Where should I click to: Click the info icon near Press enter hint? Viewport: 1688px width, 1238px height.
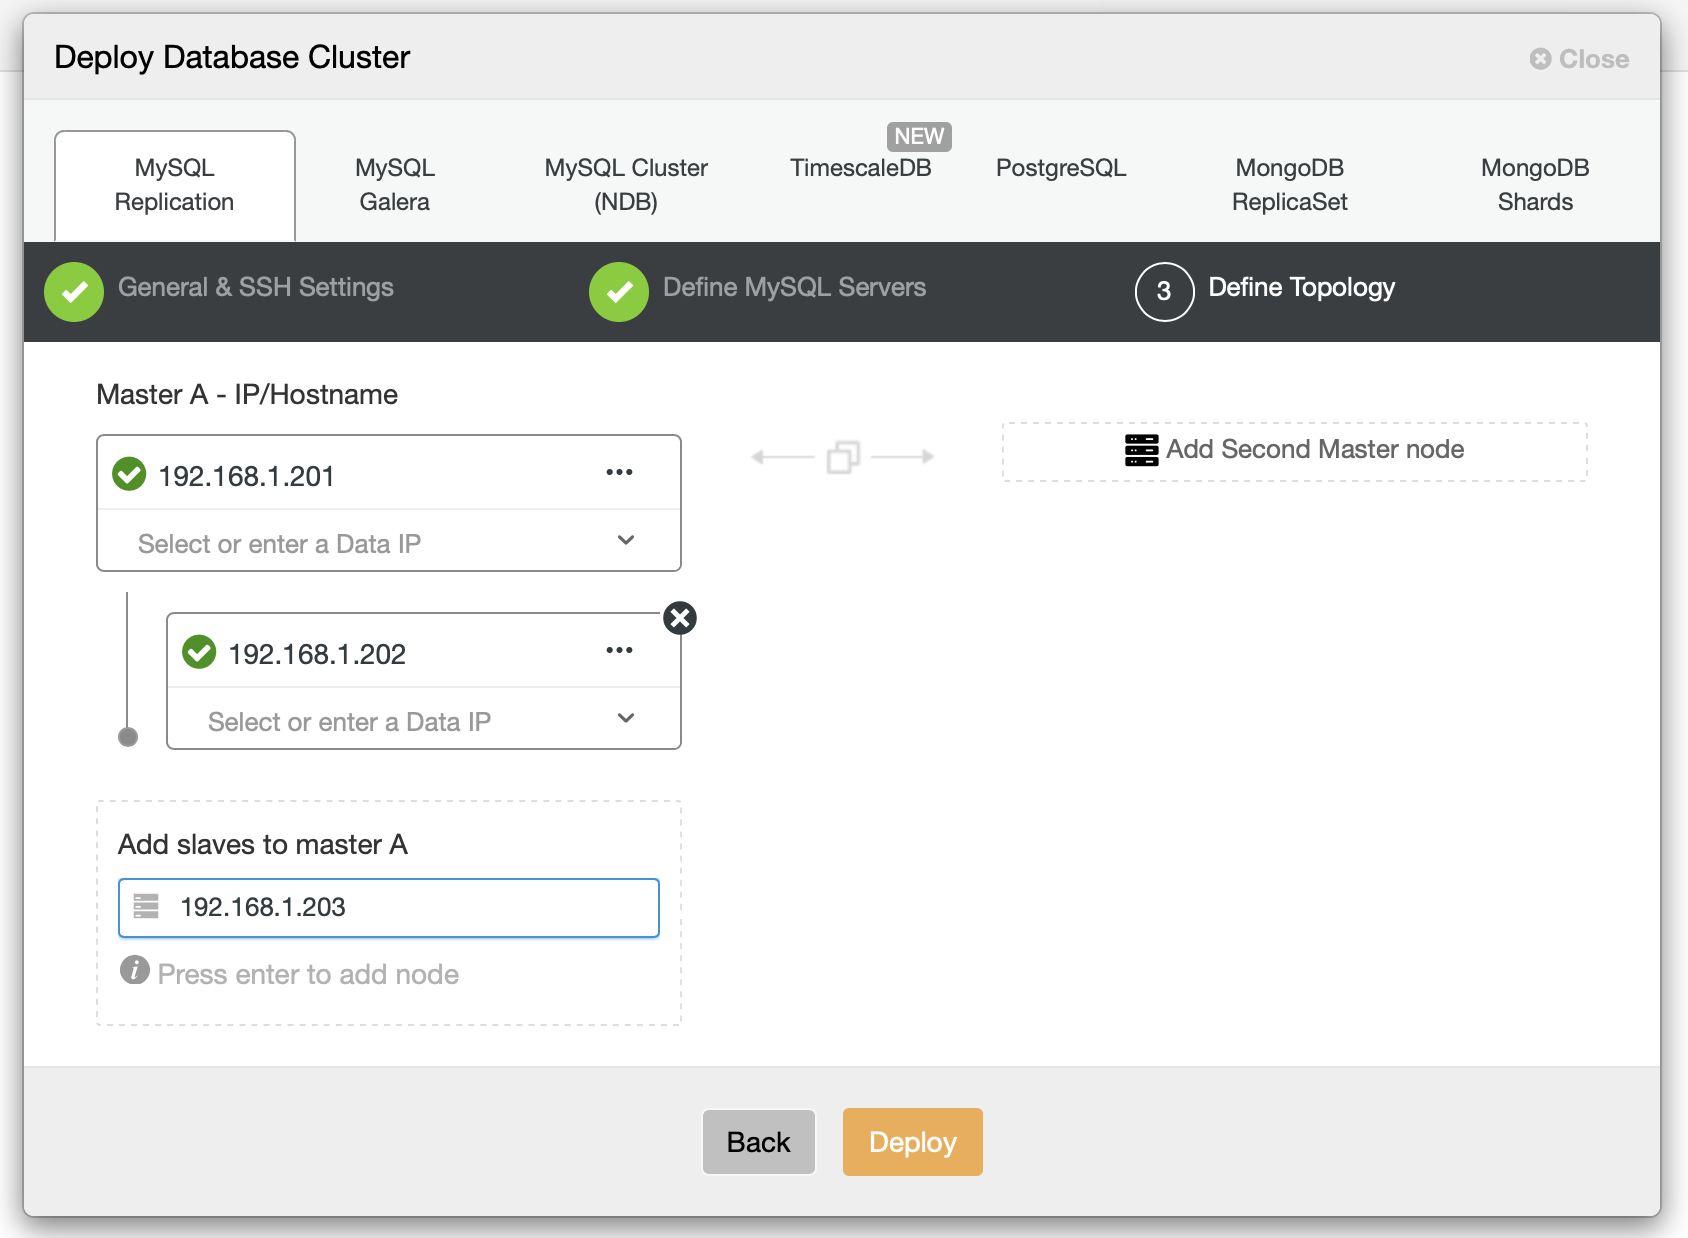tap(135, 970)
